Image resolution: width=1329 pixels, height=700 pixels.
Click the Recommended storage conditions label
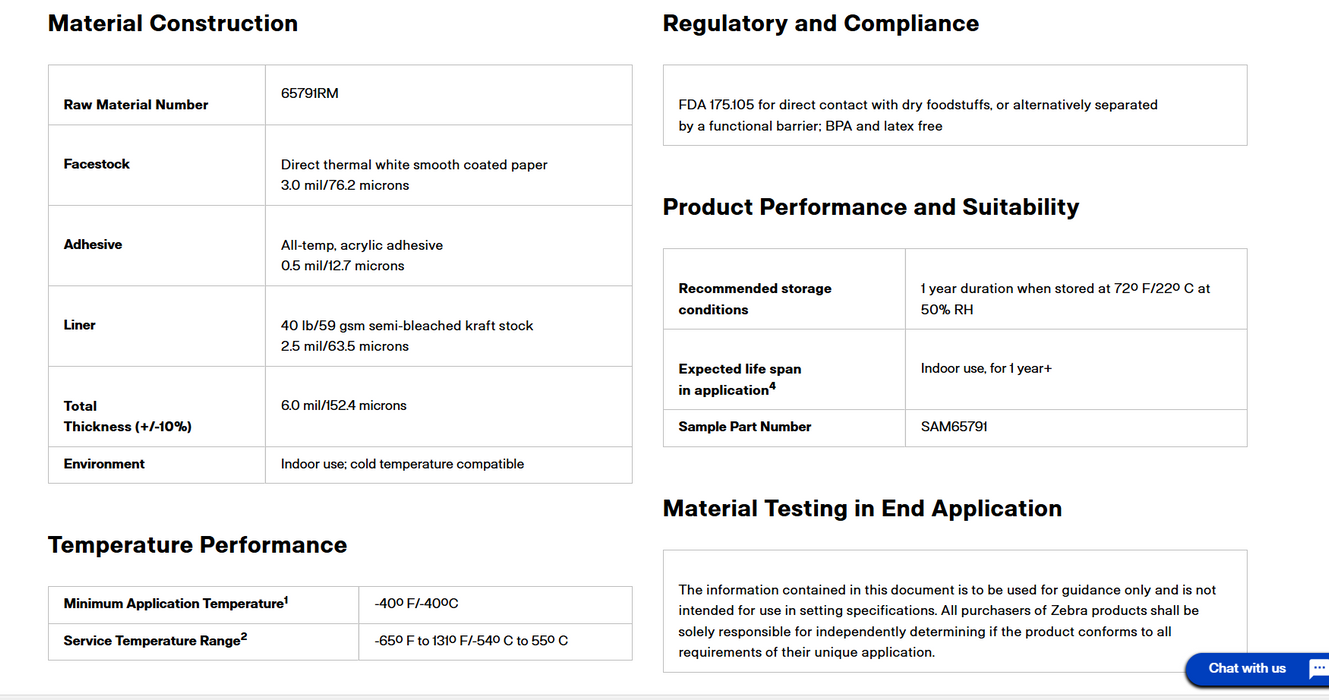click(x=755, y=299)
